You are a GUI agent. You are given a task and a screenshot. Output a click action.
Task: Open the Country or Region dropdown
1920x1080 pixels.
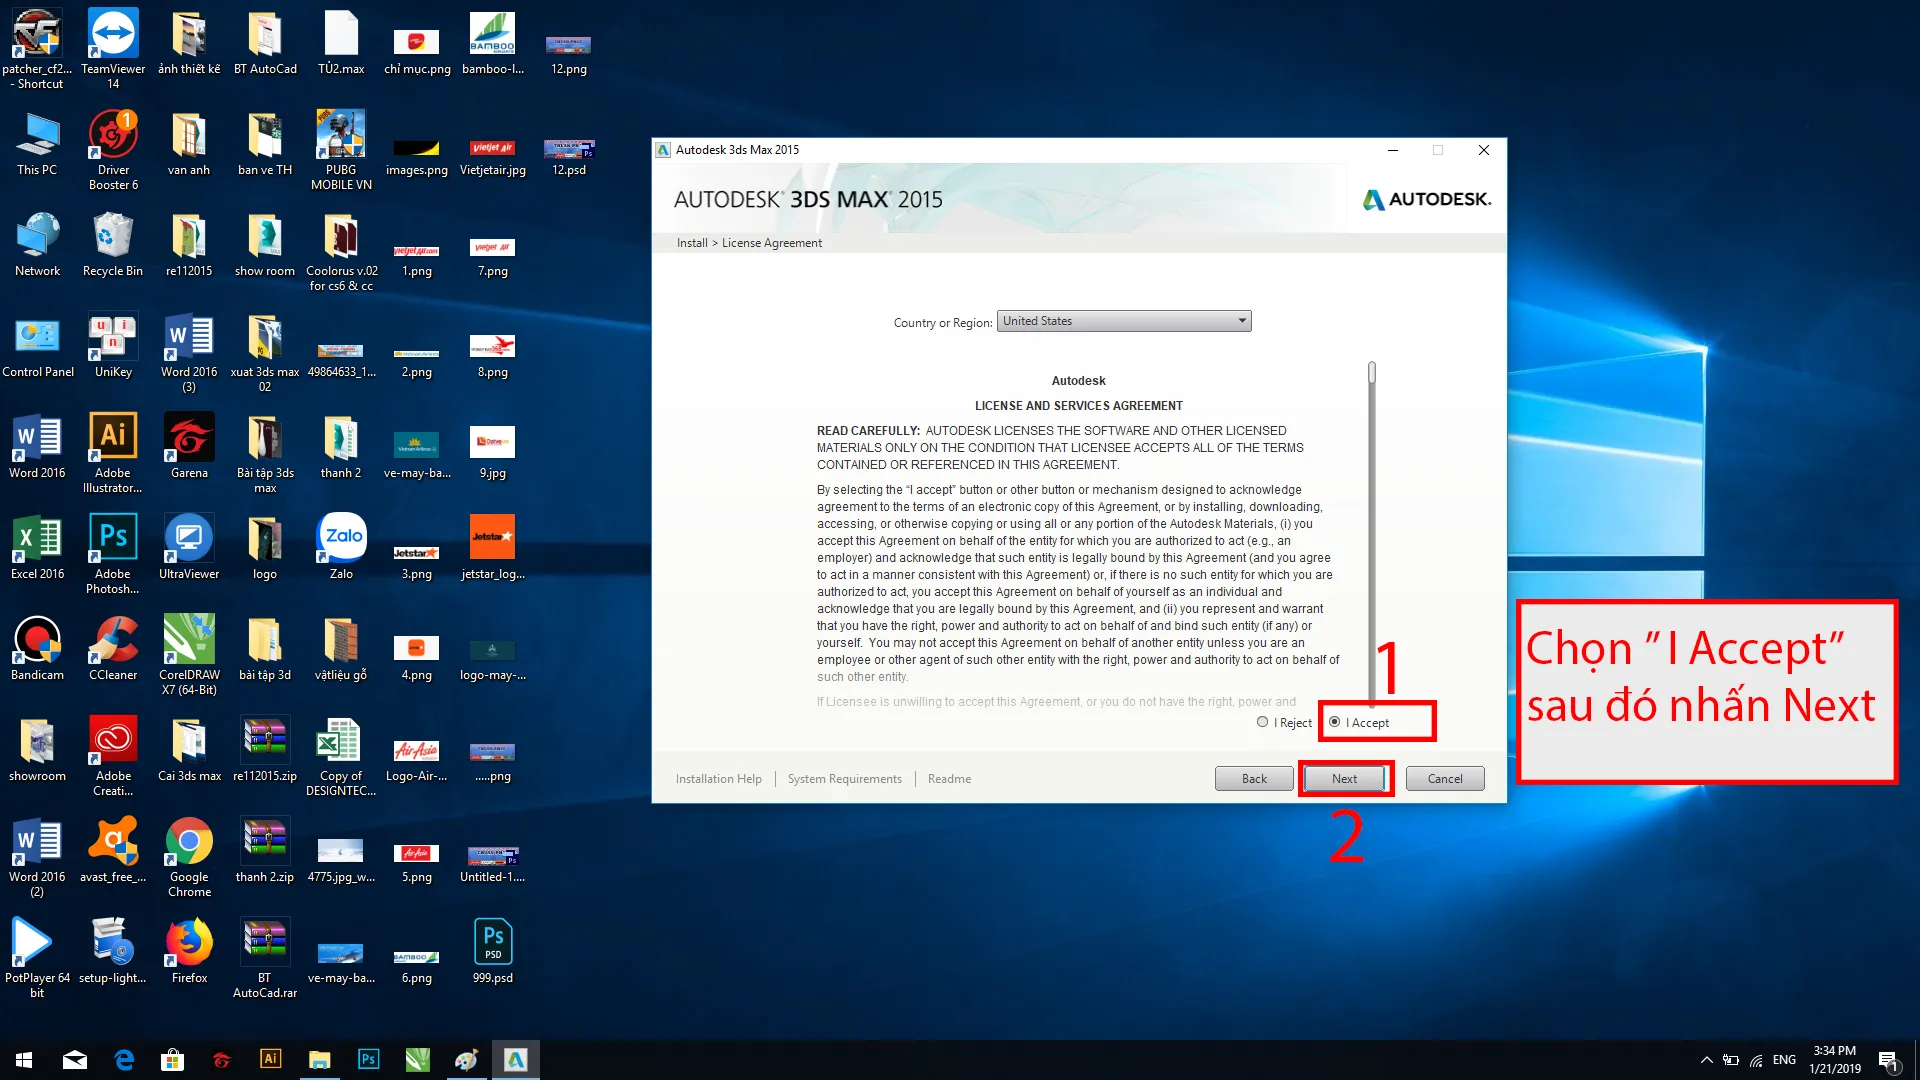1124,321
